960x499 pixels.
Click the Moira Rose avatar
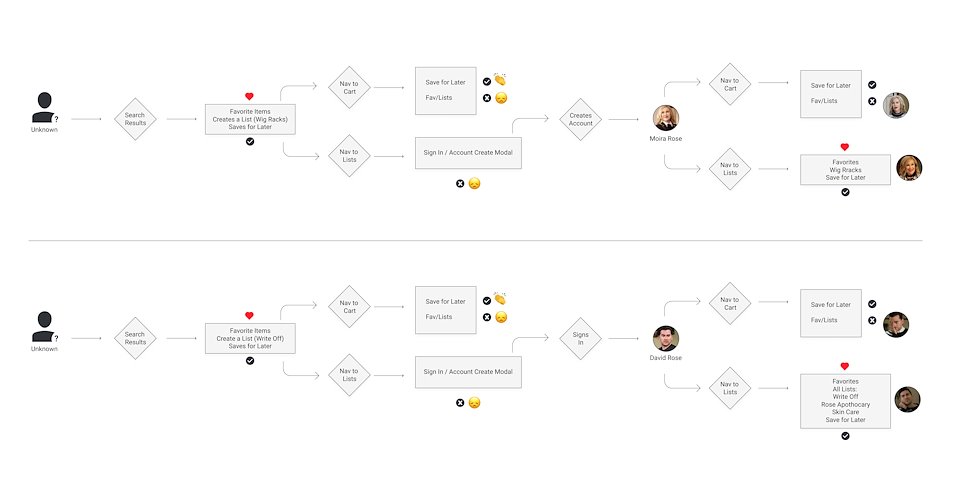click(x=666, y=118)
